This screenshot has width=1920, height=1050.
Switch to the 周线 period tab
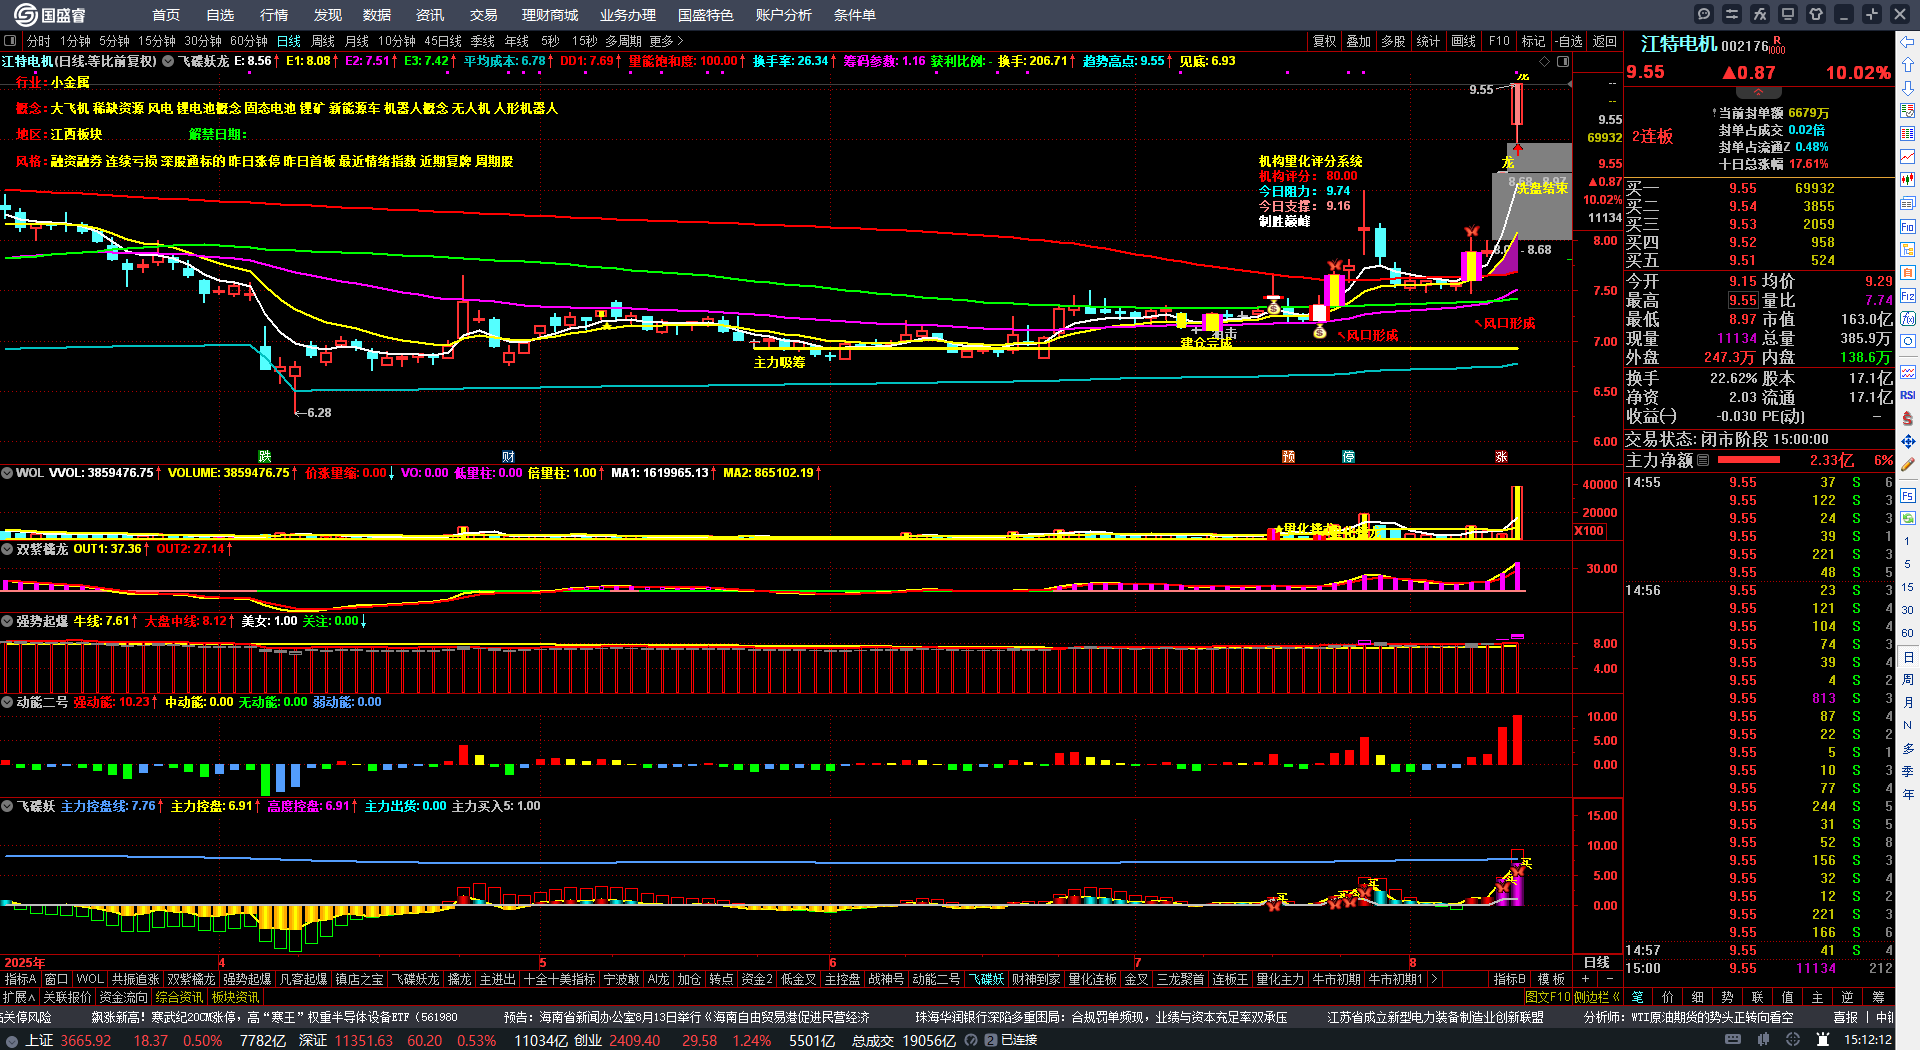click(323, 41)
